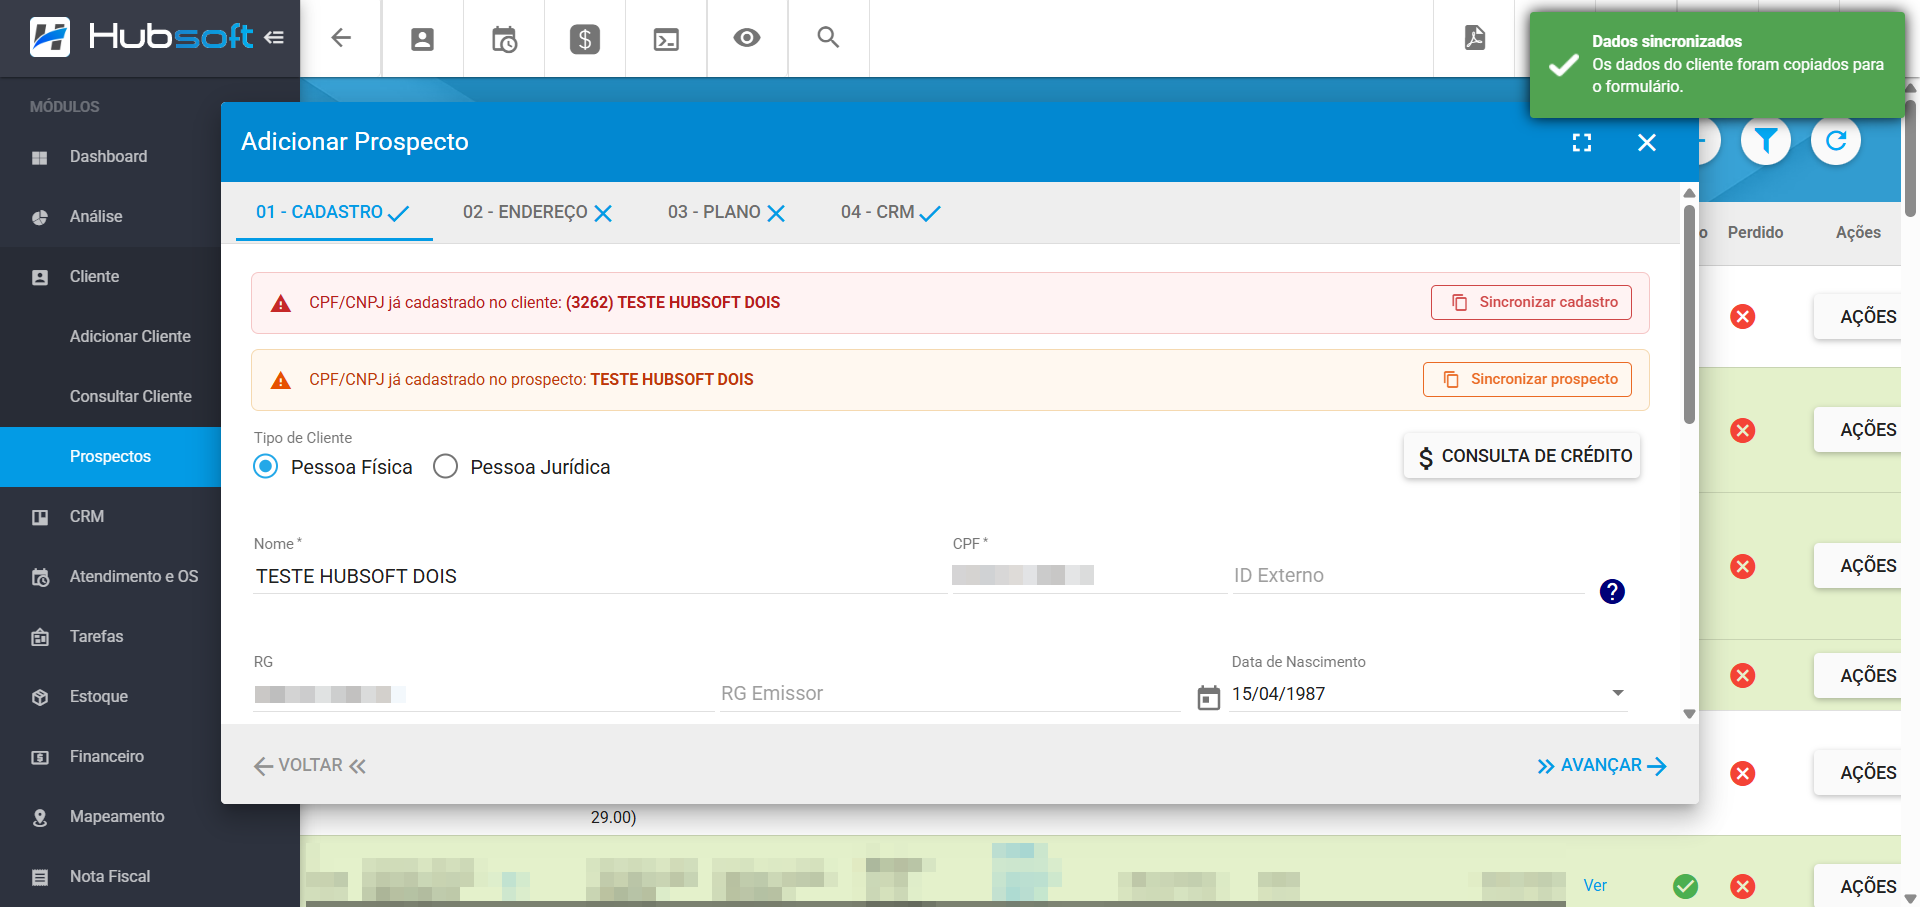Click the dialog scrollbar up arrow

(x=1689, y=193)
